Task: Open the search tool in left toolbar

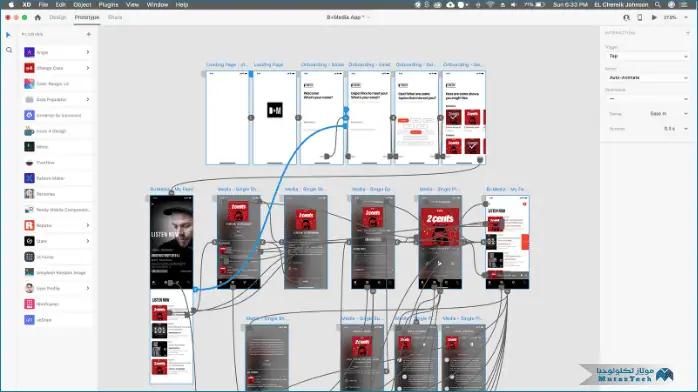Action: click(x=9, y=50)
